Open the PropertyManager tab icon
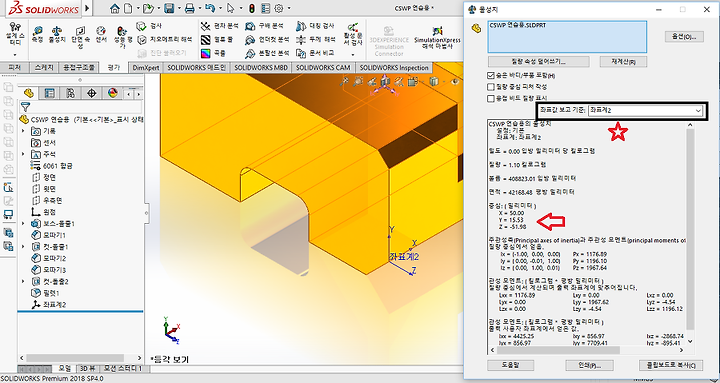Image resolution: width=720 pixels, height=383 pixels. [50, 93]
